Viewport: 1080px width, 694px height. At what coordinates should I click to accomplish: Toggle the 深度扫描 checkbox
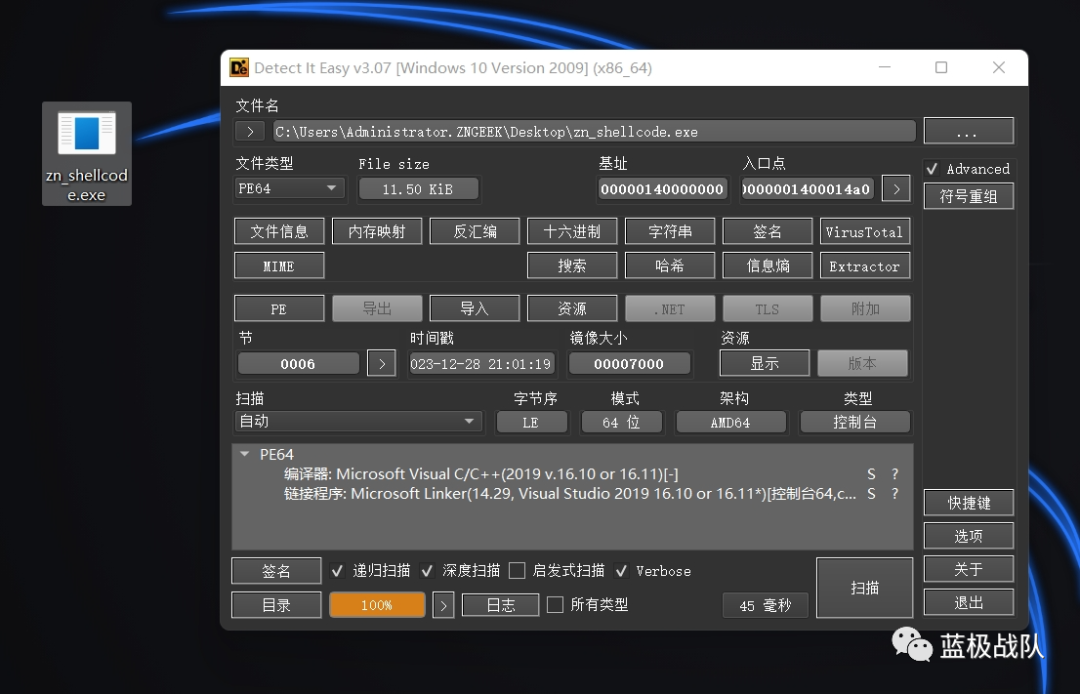427,571
